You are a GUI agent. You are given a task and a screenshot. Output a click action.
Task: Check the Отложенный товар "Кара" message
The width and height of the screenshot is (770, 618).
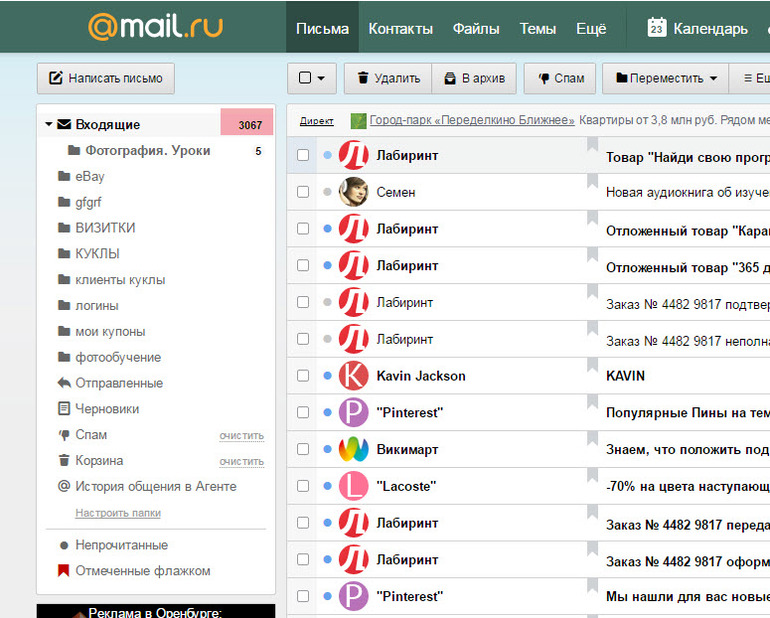[x=303, y=228]
